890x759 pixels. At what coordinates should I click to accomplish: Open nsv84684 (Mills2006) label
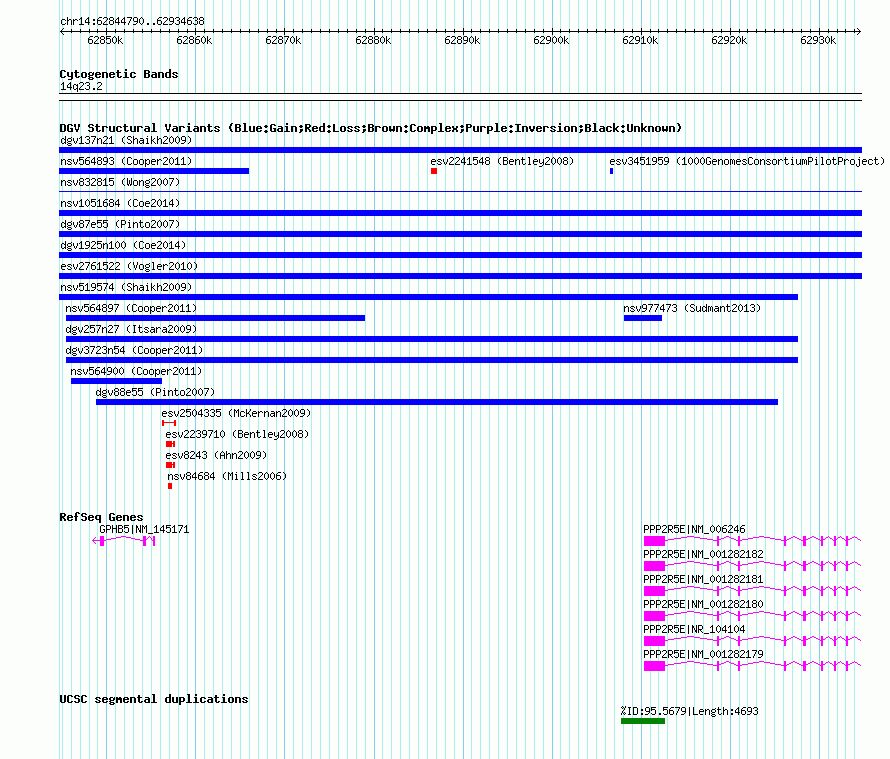[x=227, y=476]
